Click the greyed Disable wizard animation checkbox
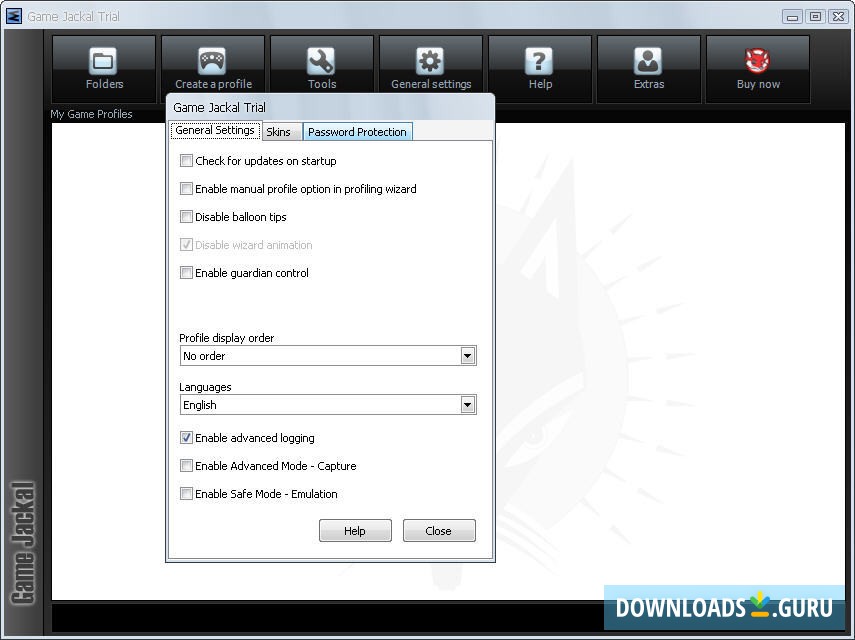Viewport: 855px width, 640px height. pos(186,245)
